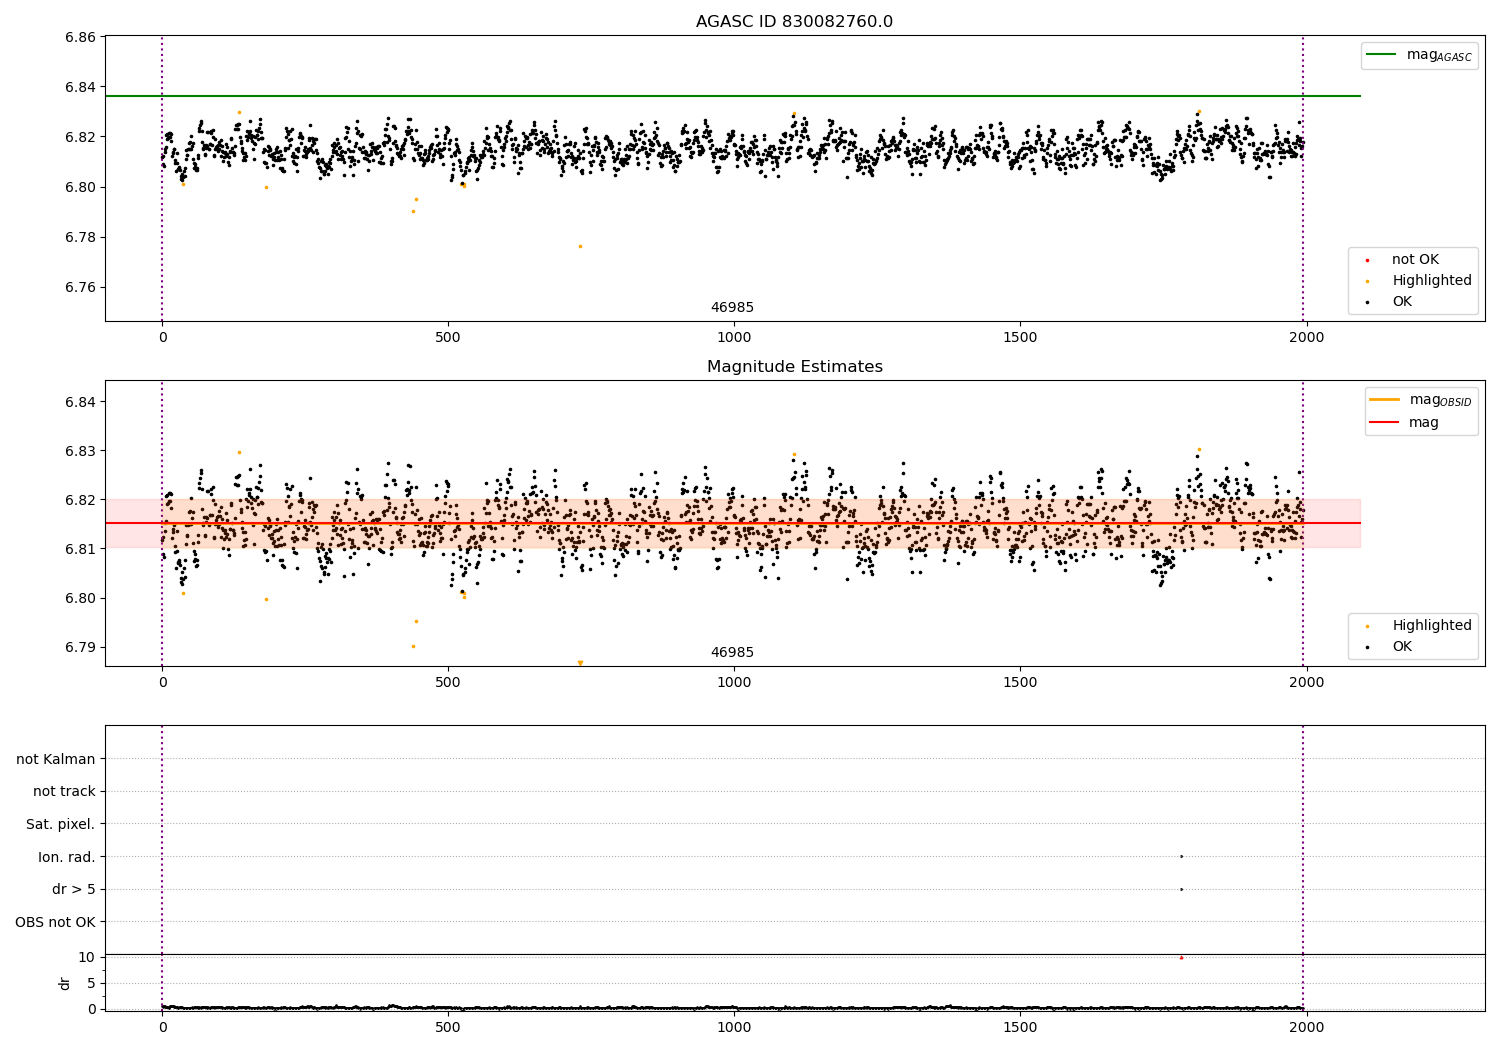1500x1050 pixels.
Task: Select the 'not Kalman' row label
Action: (56, 759)
